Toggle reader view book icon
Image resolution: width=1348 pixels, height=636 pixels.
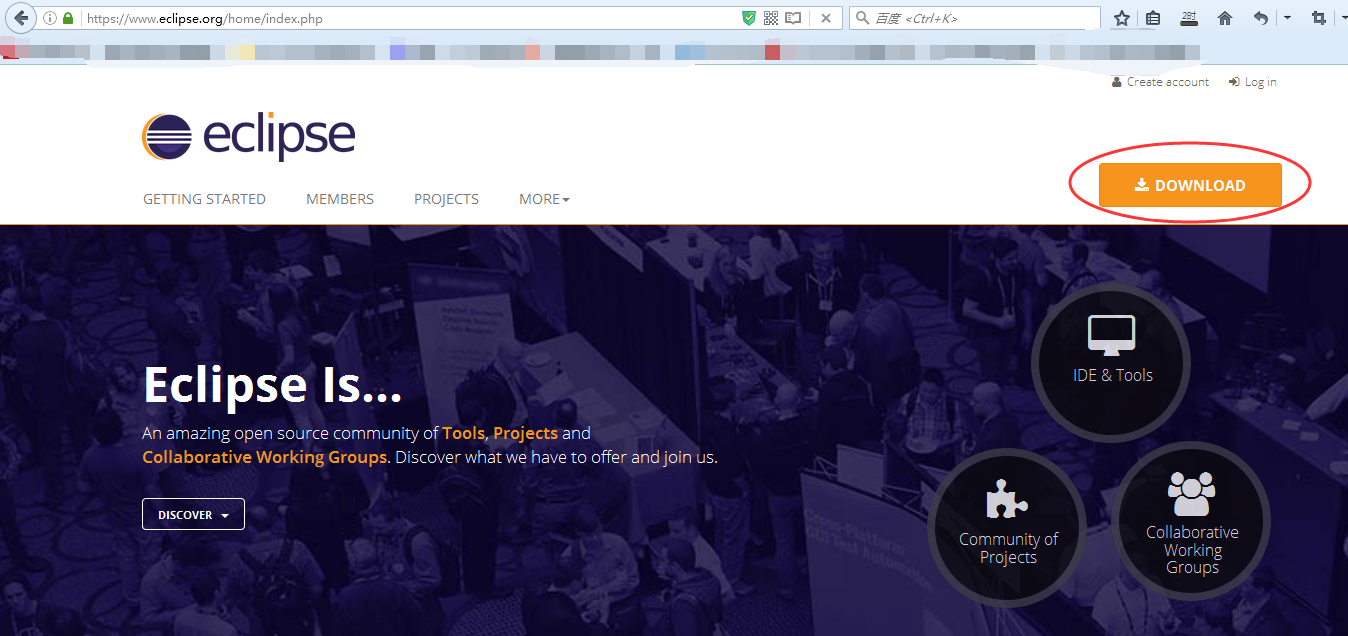click(x=793, y=18)
